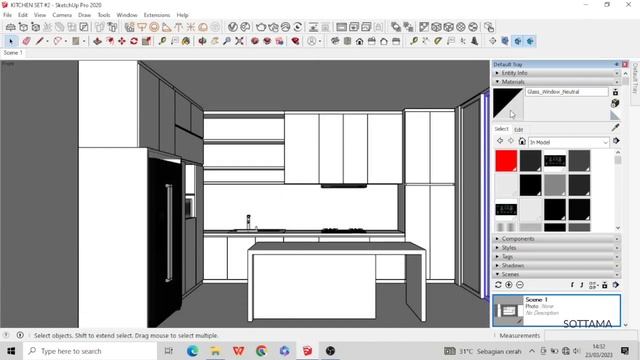Click the materials Details arrow icon
Viewport: 640px width, 360px height.
616,141
